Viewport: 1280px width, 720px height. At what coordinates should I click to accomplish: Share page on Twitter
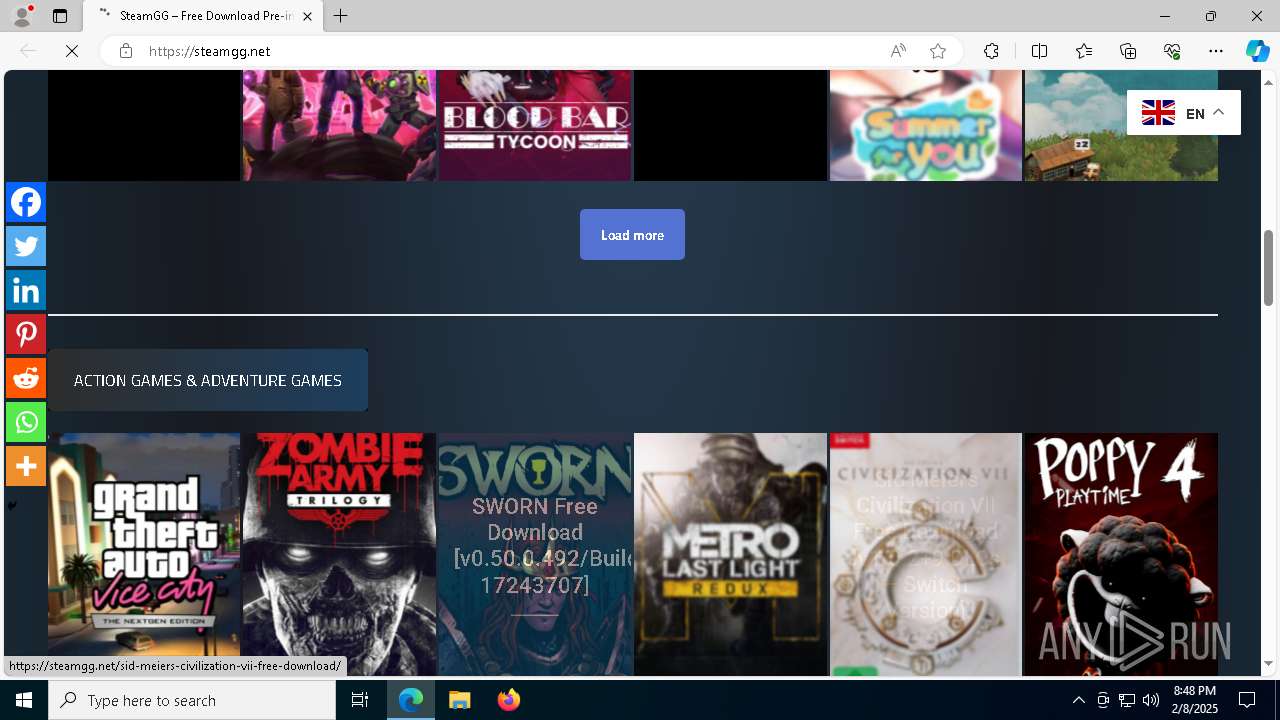pos(26,246)
